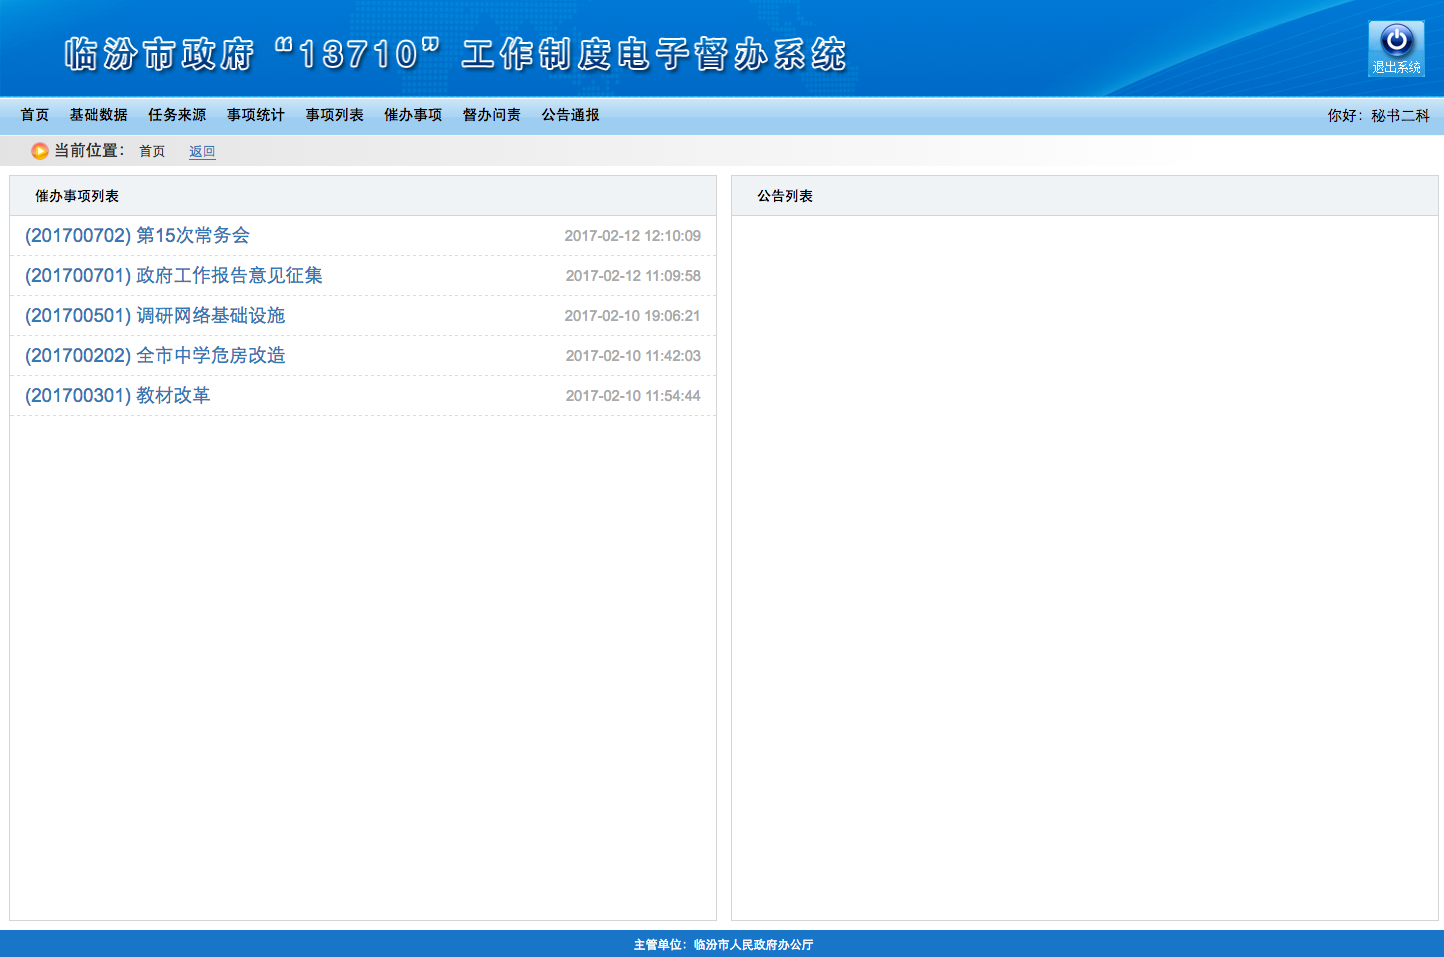The image size is (1444, 957).
Task: Click the 退出系统 power icon
Action: tap(1396, 48)
